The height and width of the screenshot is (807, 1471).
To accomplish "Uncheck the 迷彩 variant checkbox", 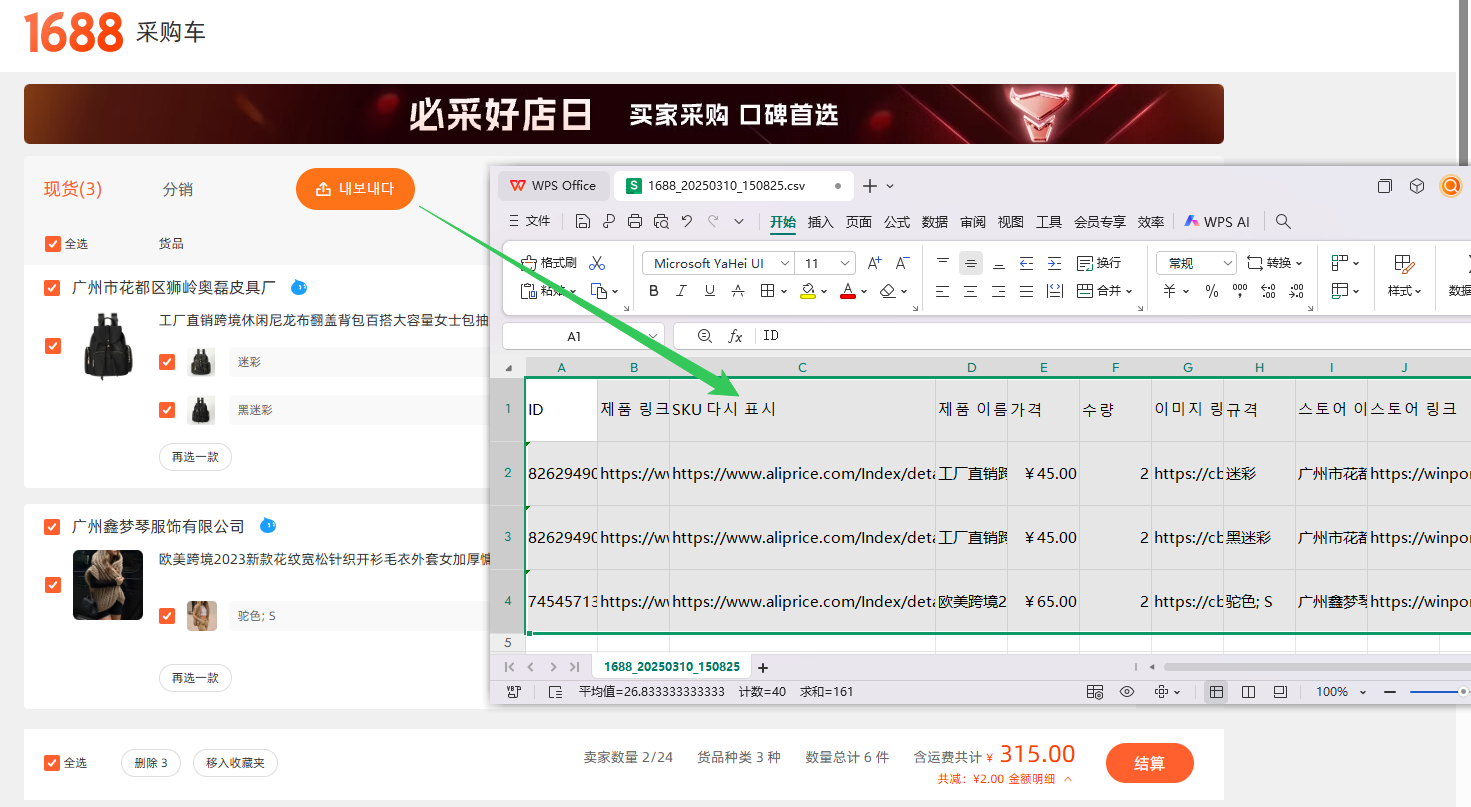I will click(167, 362).
